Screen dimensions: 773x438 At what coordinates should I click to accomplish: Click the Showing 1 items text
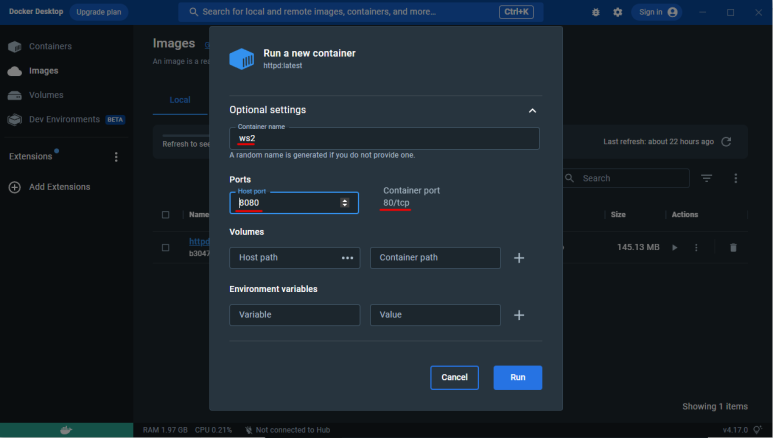[715, 406]
